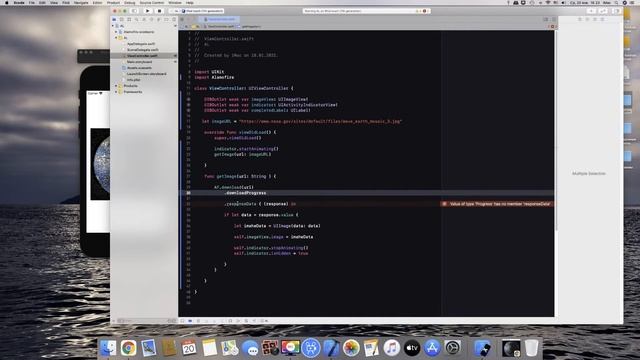Click the error annotation 'has no member responseData'
The height and width of the screenshot is (360, 640).
coord(497,204)
